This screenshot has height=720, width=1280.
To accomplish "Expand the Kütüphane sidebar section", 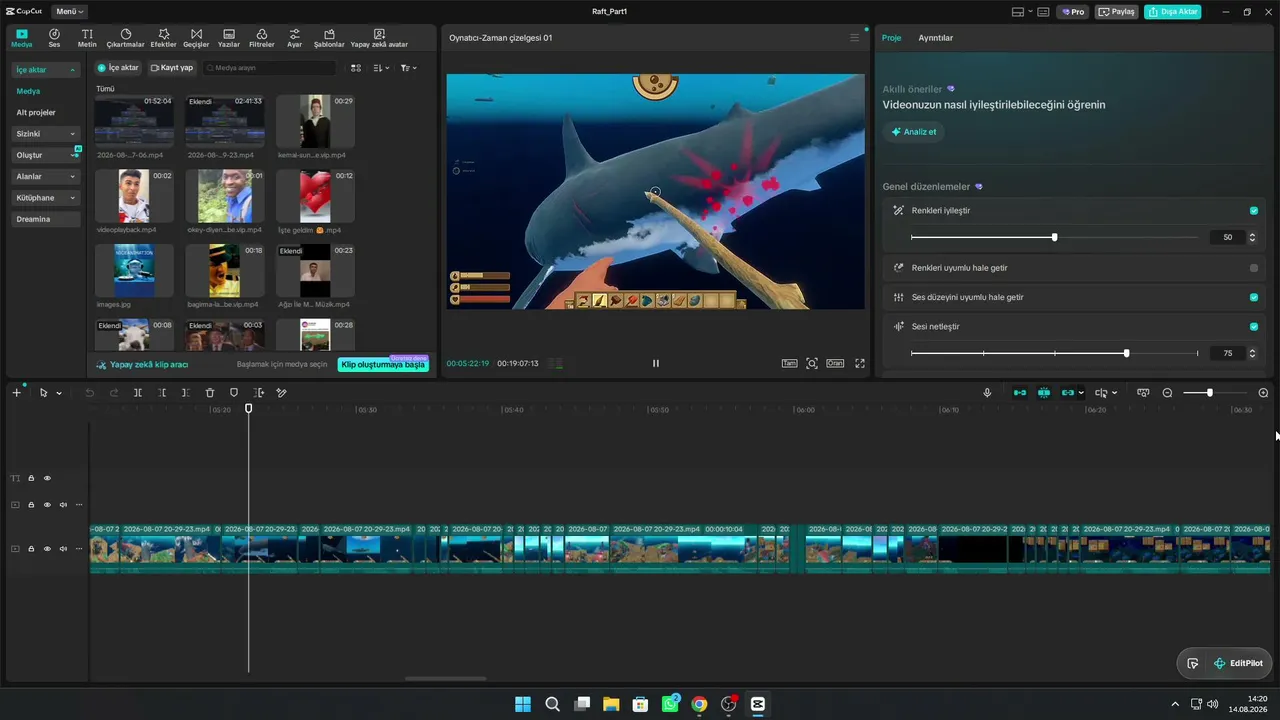I will [x=72, y=198].
